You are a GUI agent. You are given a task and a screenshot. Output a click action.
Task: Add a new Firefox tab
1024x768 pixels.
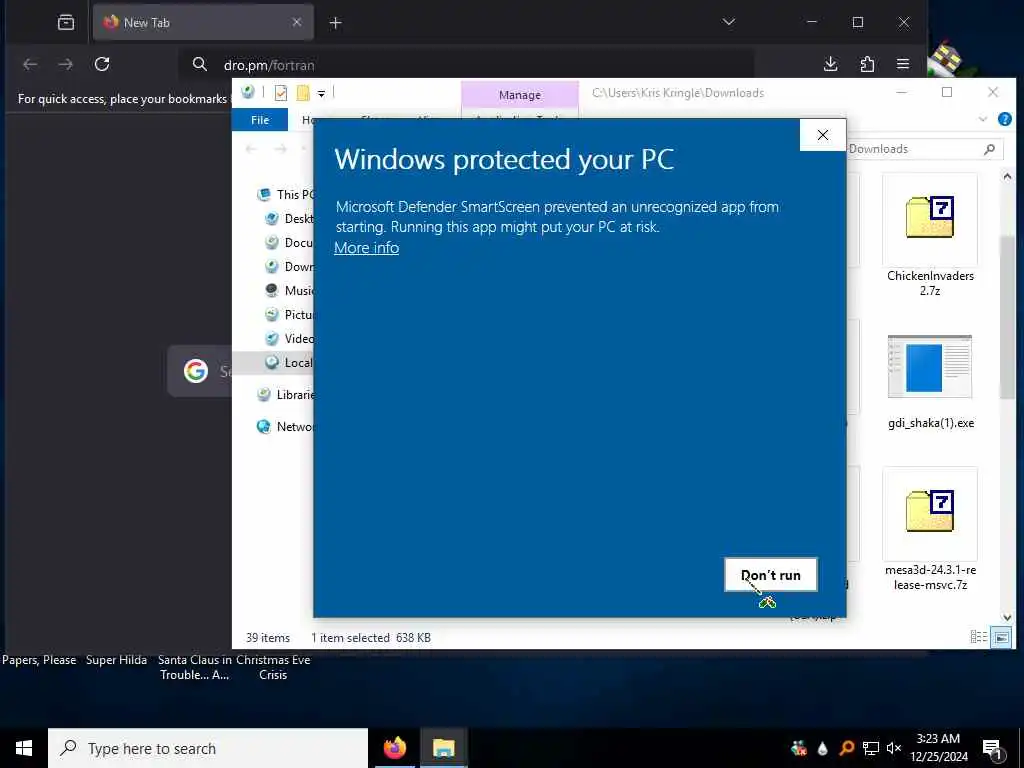pyautogui.click(x=335, y=23)
